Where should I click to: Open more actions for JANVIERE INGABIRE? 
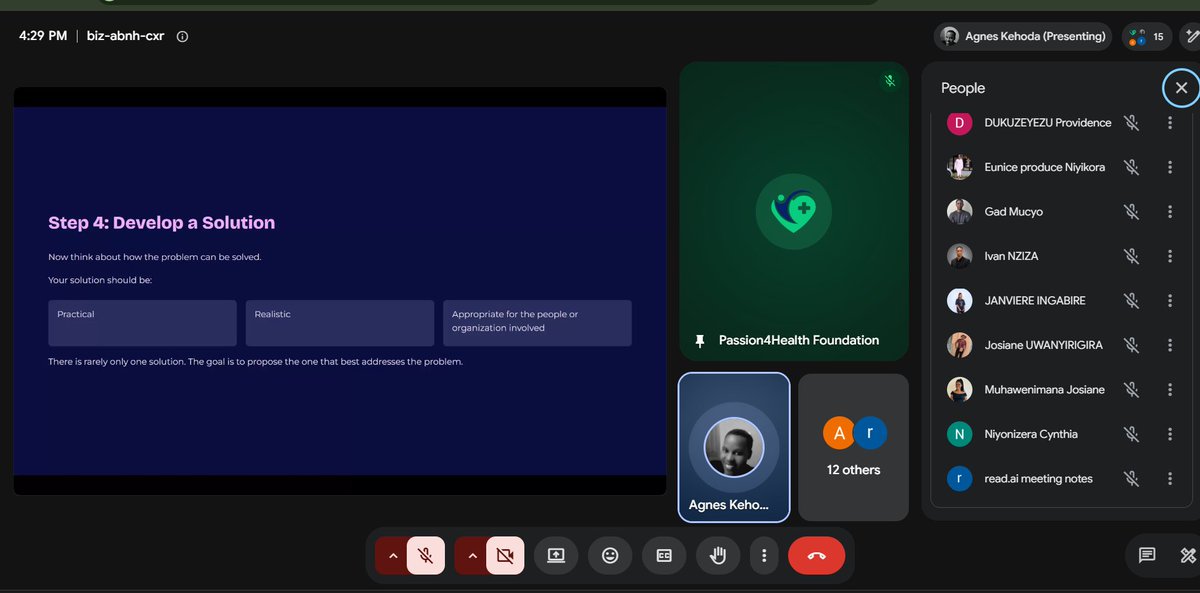[1170, 300]
